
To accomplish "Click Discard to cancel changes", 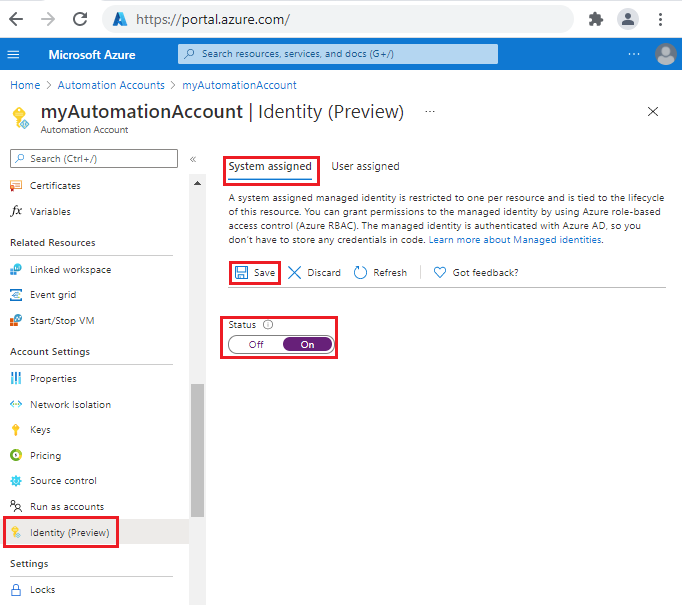I will 314,273.
